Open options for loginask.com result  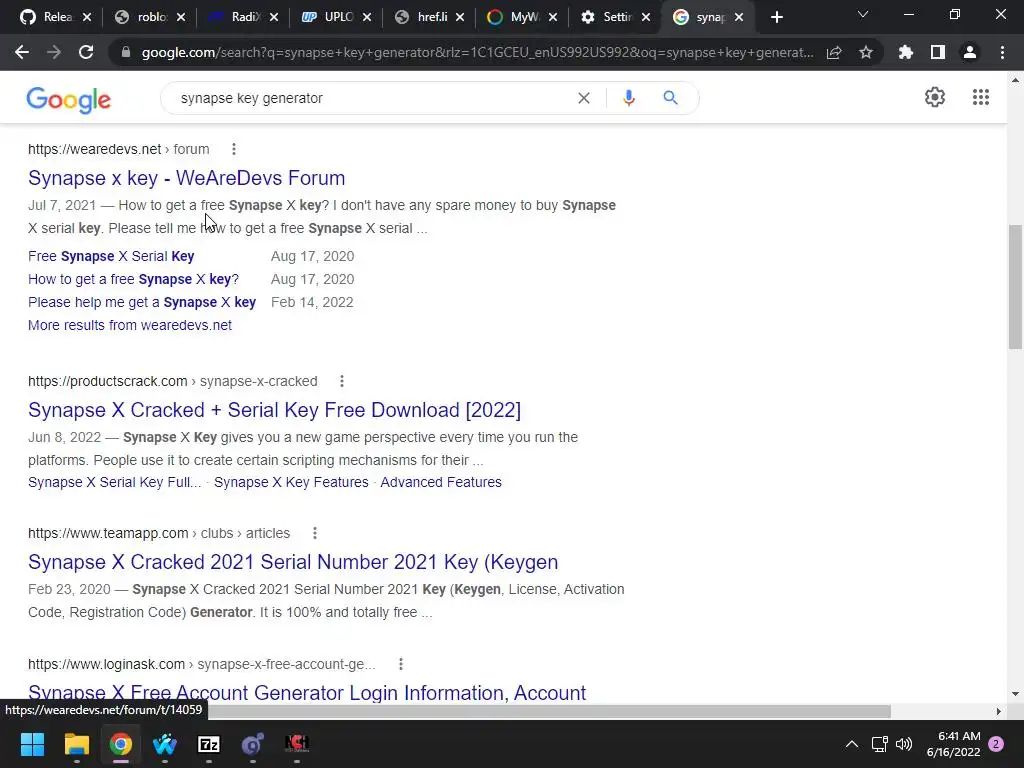401,664
